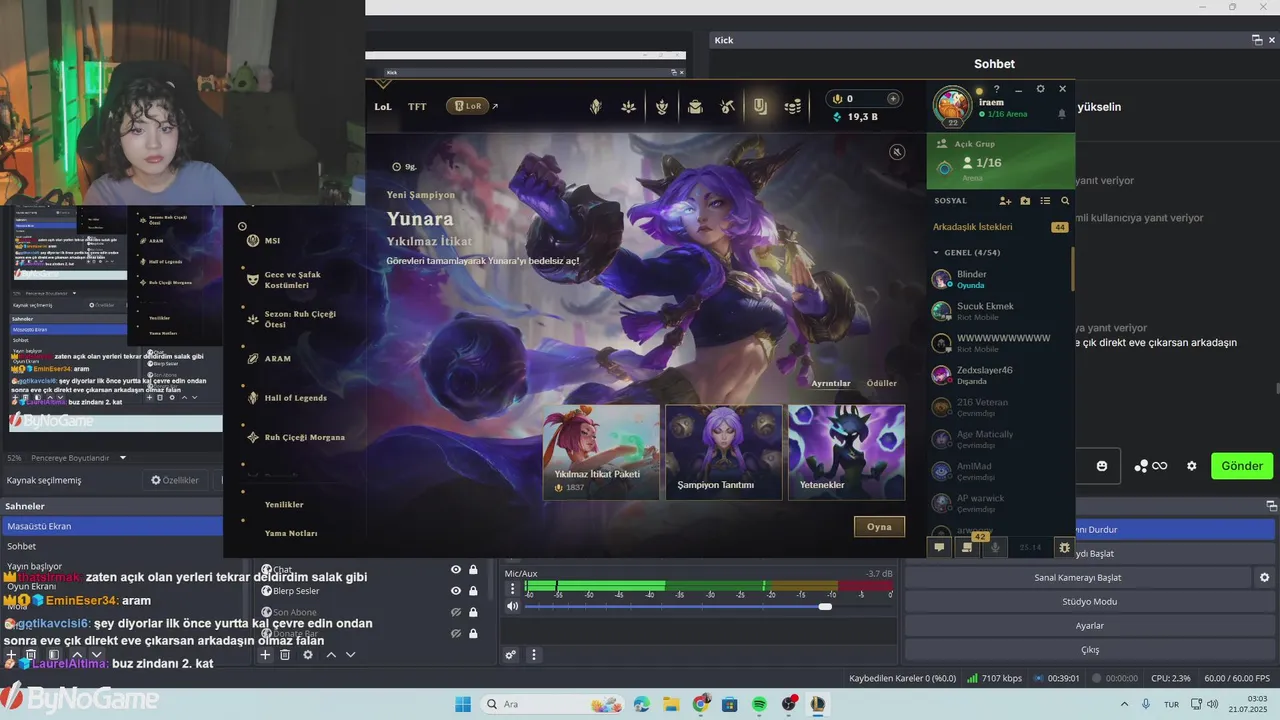This screenshot has width=1280, height=720.
Task: Open the hammer loot crafting icon
Action: (x=728, y=106)
